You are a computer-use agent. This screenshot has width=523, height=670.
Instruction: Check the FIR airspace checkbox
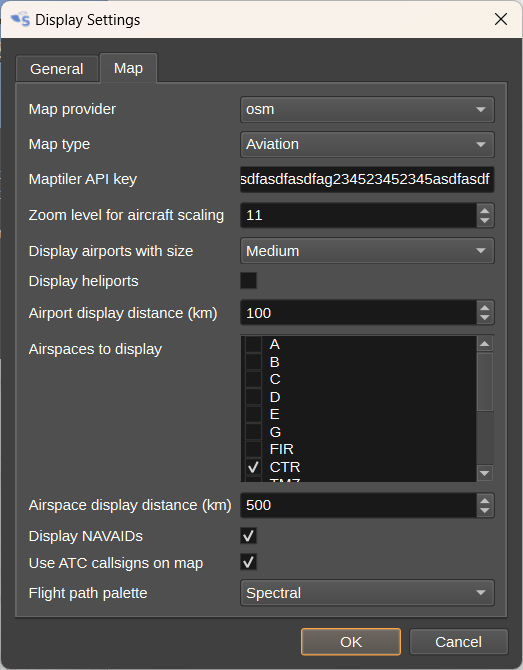click(x=253, y=450)
